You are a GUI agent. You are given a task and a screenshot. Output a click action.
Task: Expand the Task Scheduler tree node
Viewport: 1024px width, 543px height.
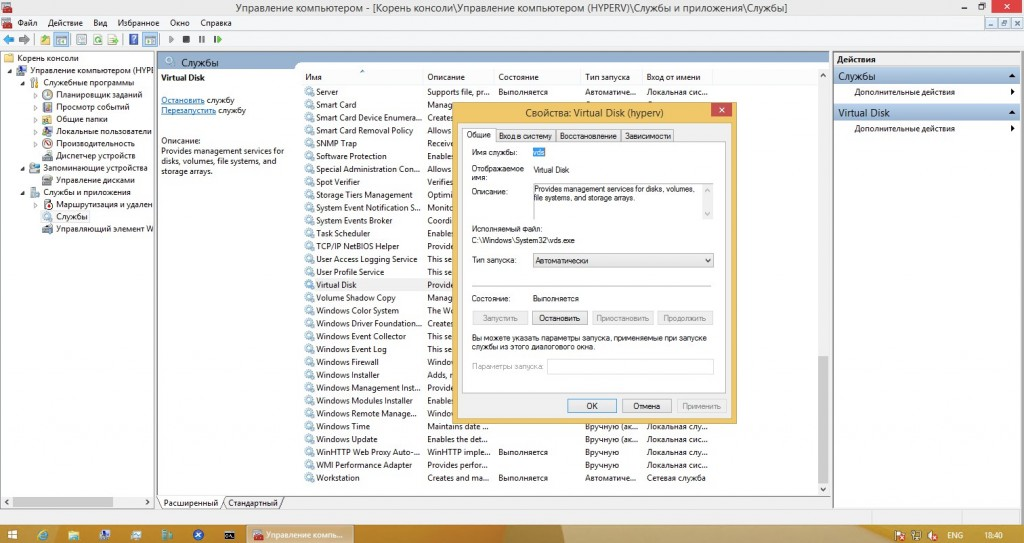click(37, 95)
